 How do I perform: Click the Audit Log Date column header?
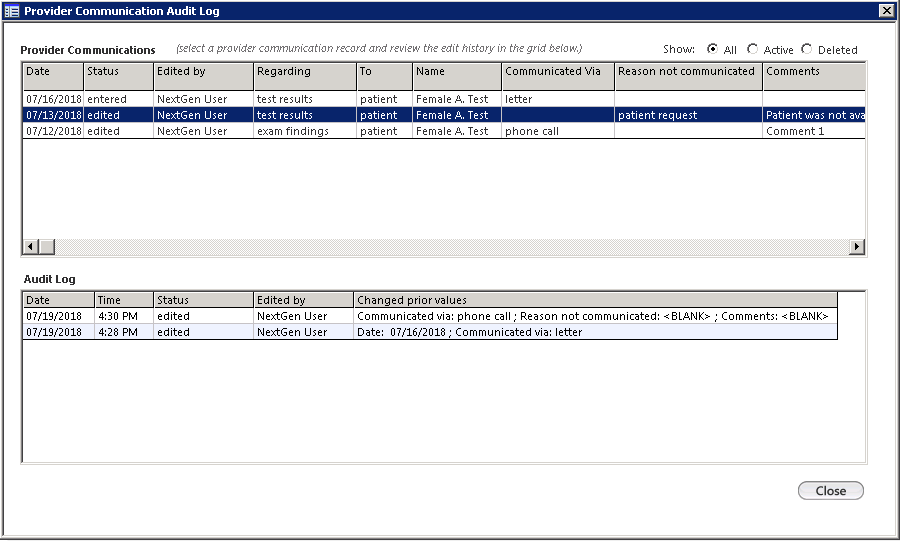(x=59, y=299)
